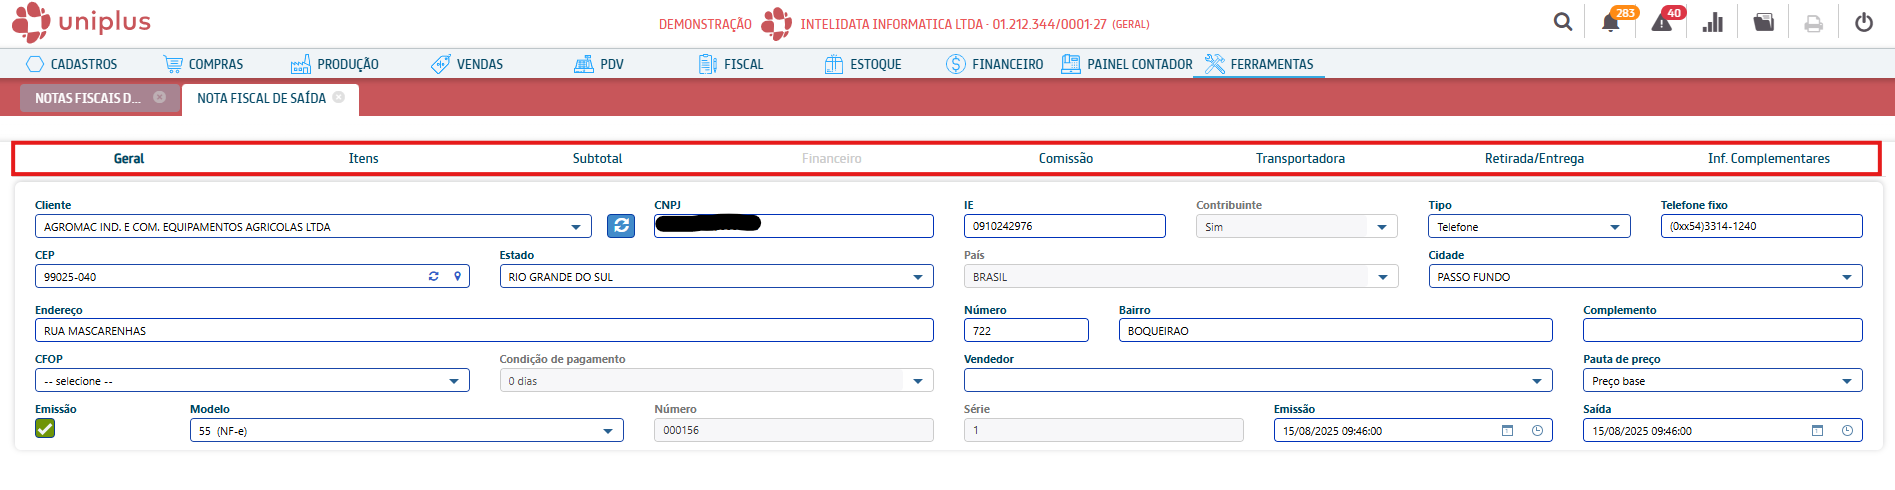
Task: Open calendar icon in Emissão date field
Action: coord(1507,431)
